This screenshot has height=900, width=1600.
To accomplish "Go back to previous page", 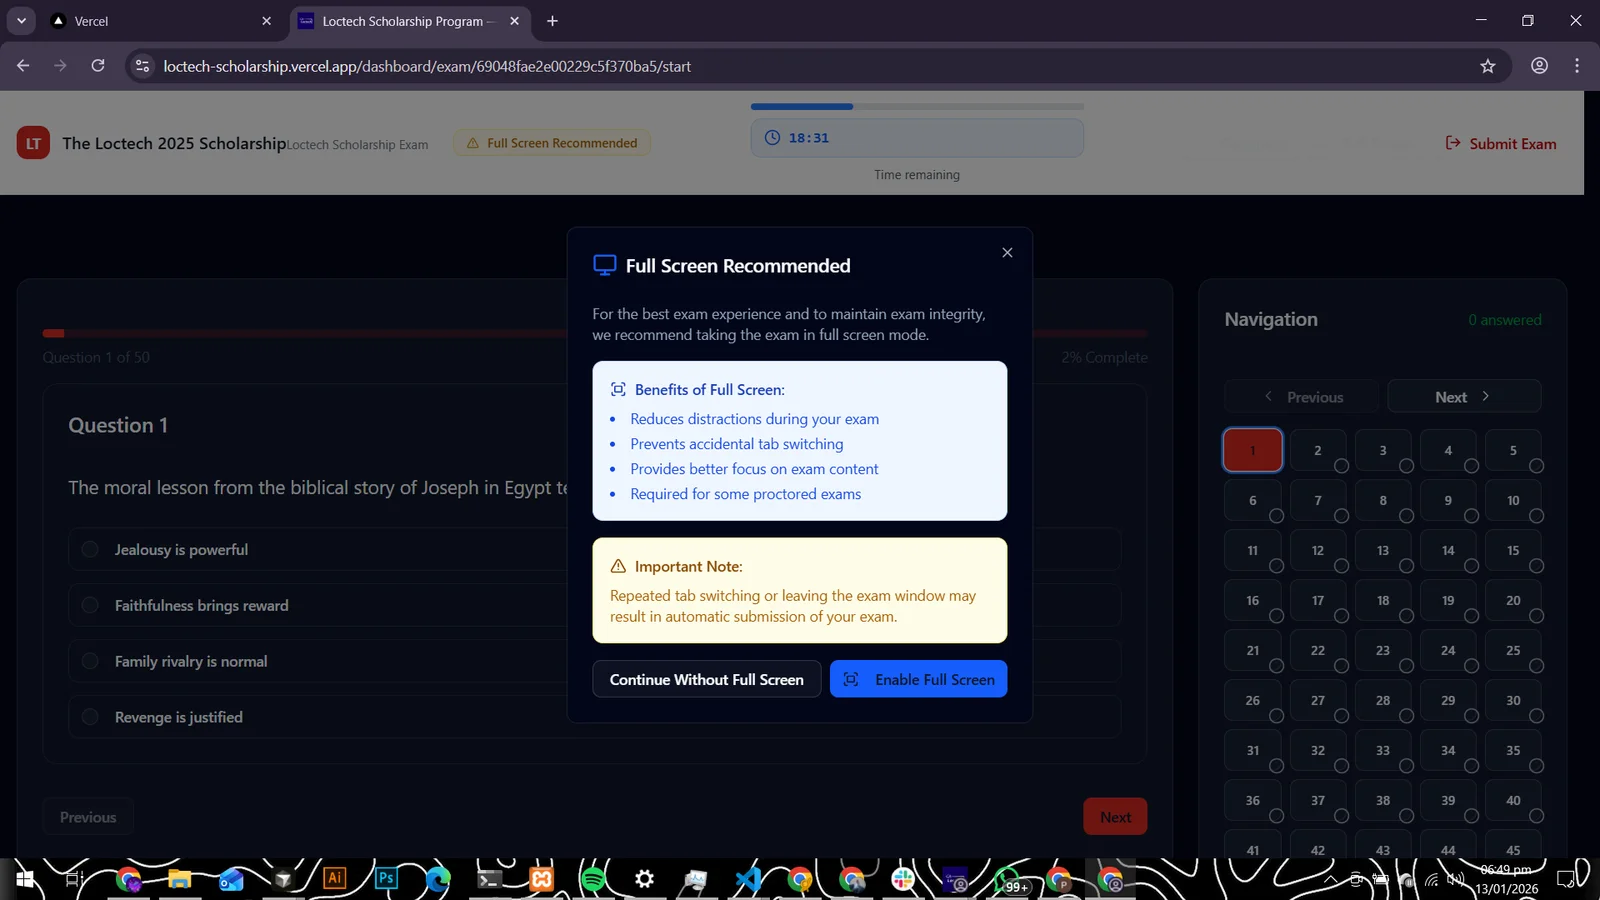I will [x=23, y=66].
